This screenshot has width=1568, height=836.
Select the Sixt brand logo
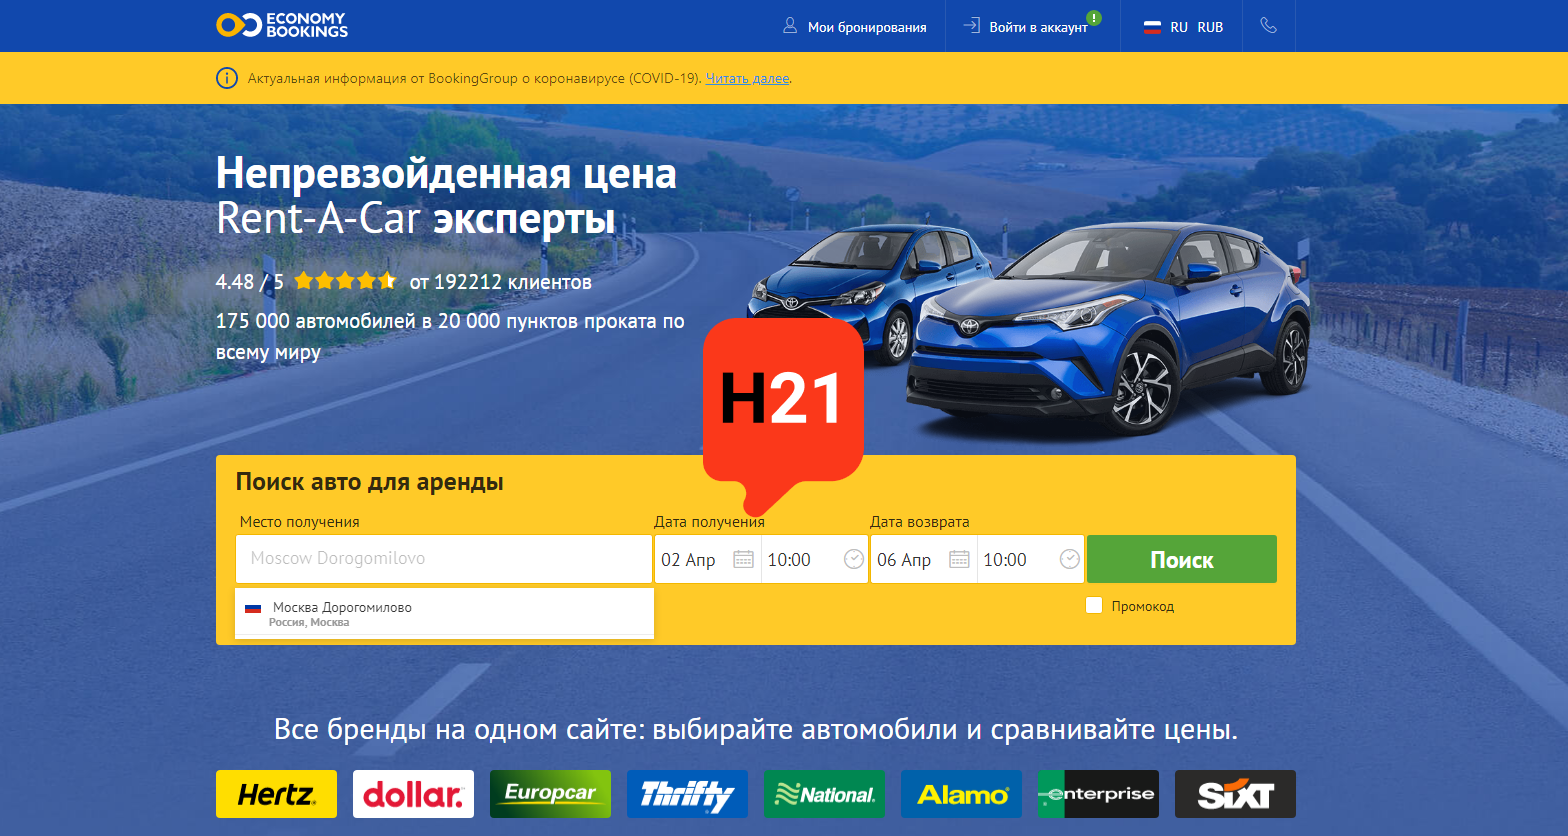coord(1235,794)
